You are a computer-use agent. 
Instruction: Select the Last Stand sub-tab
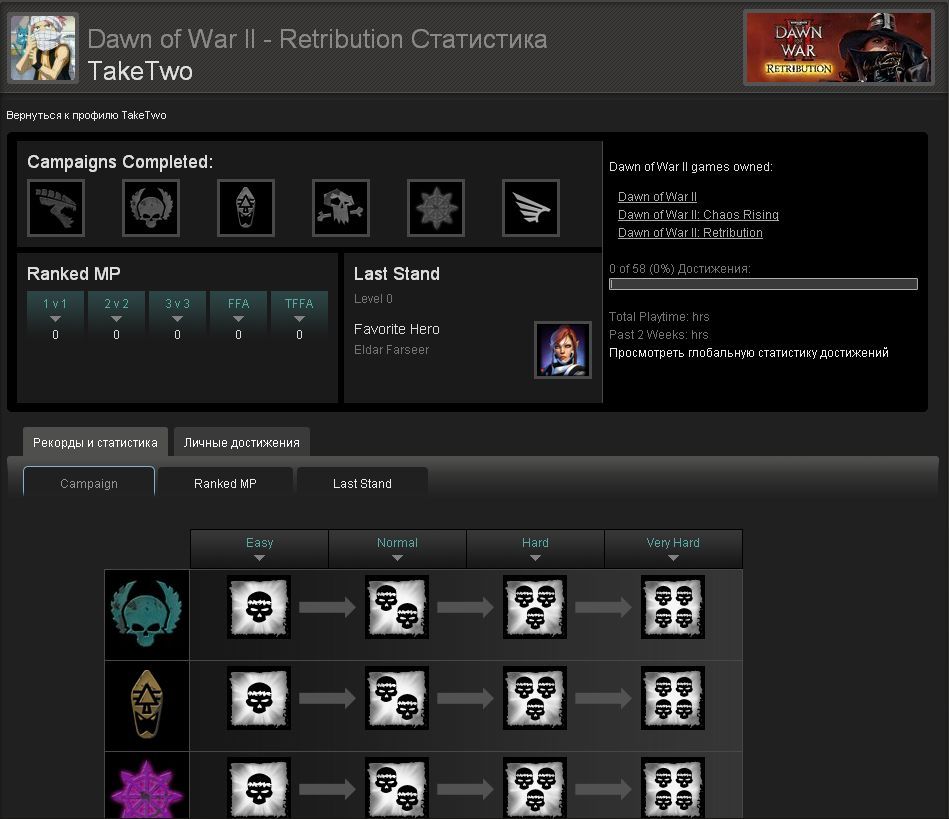coord(362,483)
